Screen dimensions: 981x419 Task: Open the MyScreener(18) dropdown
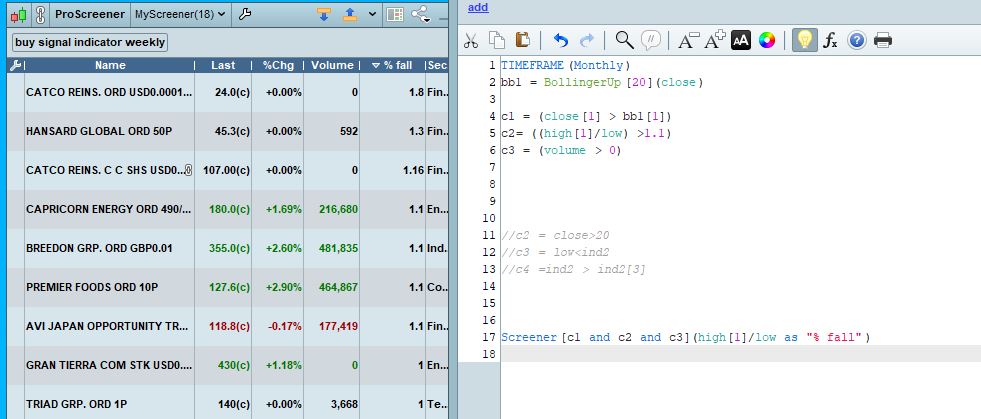click(x=181, y=14)
